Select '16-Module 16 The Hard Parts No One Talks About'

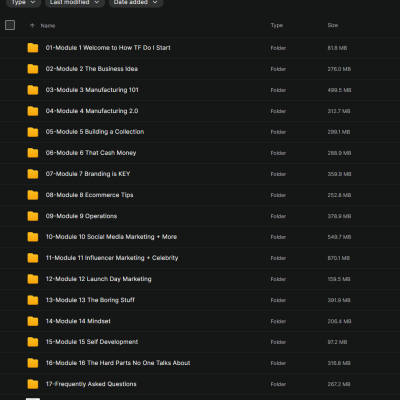pos(118,363)
